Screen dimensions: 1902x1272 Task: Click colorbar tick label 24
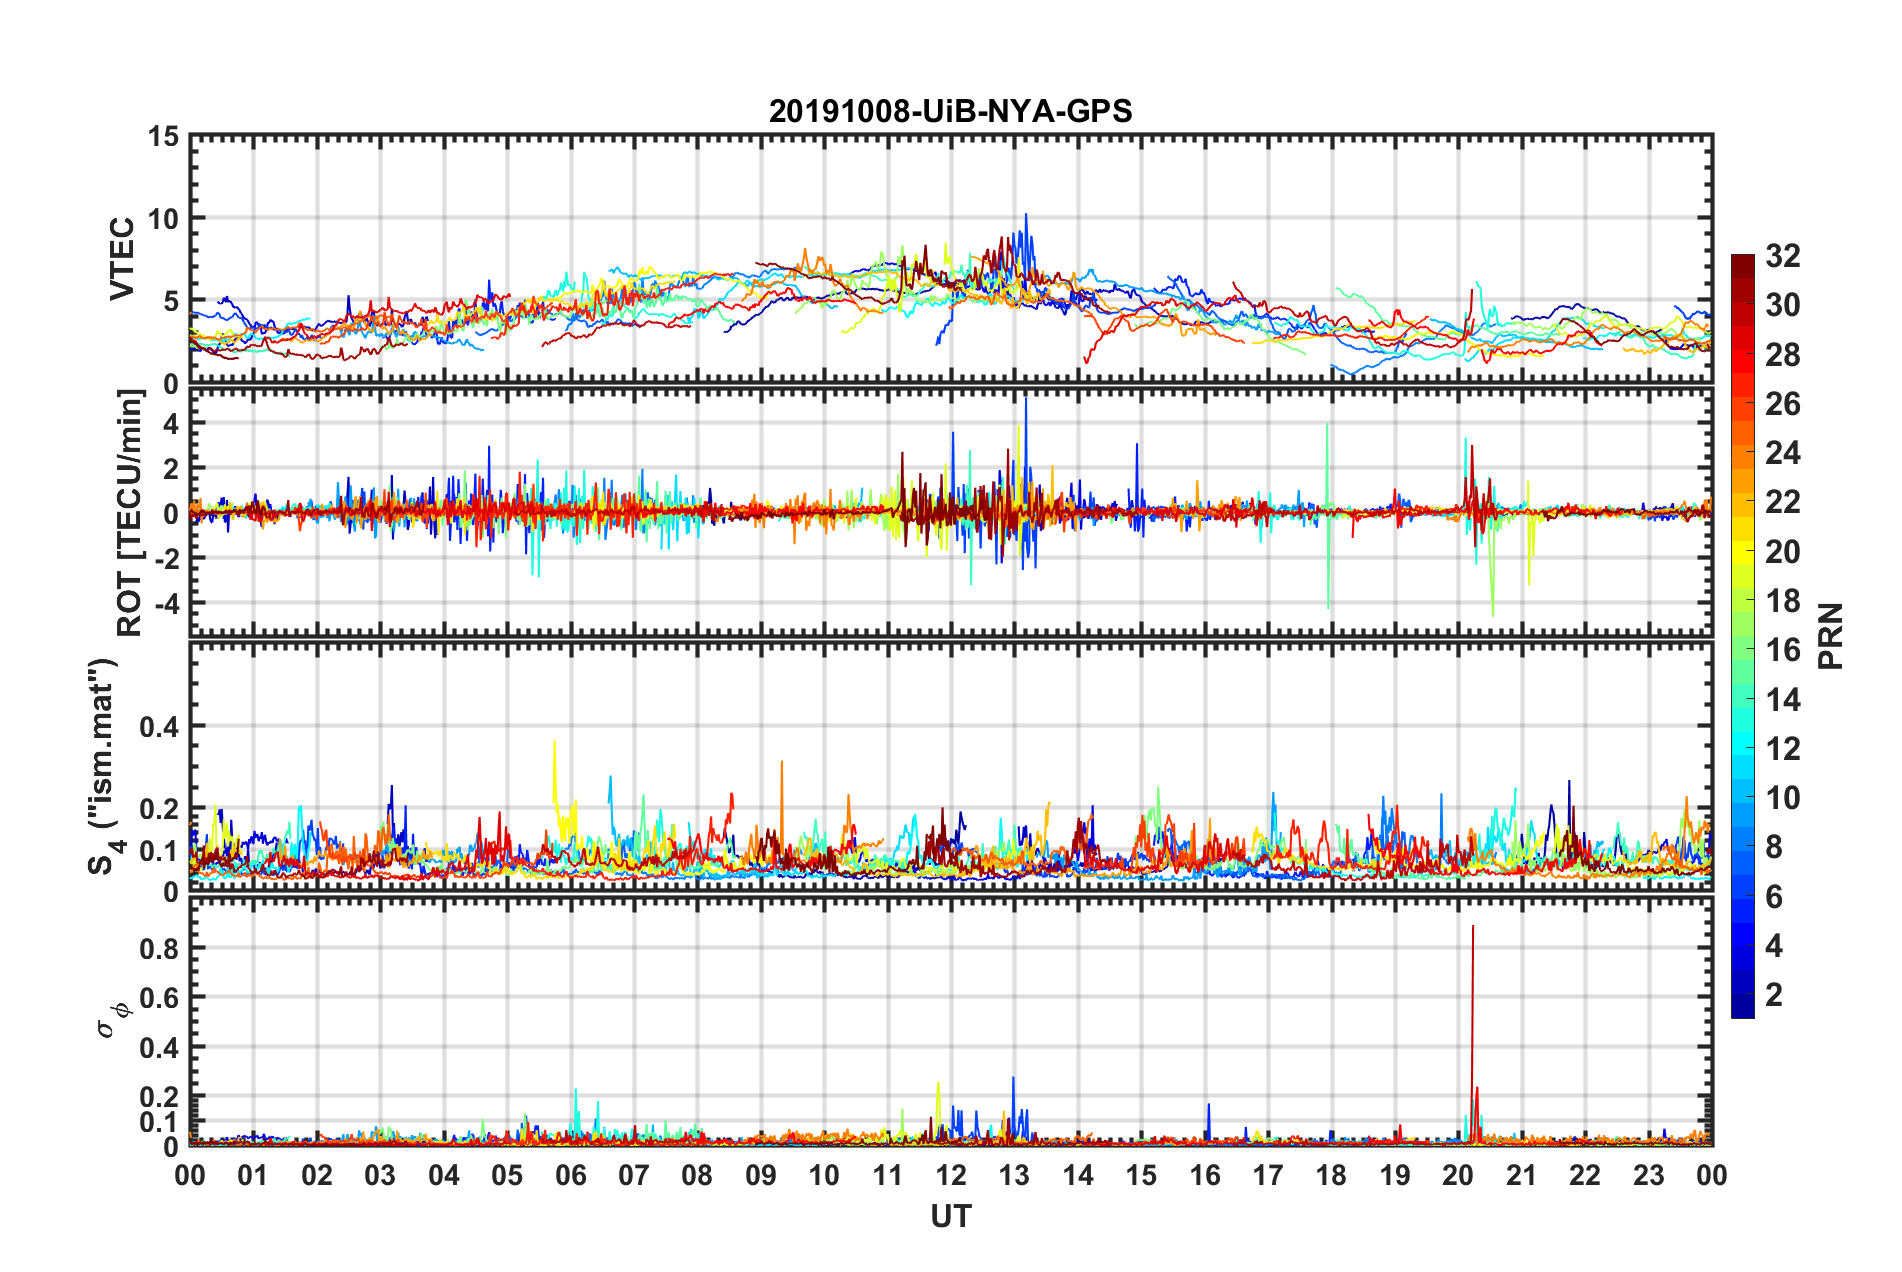pos(1783,453)
